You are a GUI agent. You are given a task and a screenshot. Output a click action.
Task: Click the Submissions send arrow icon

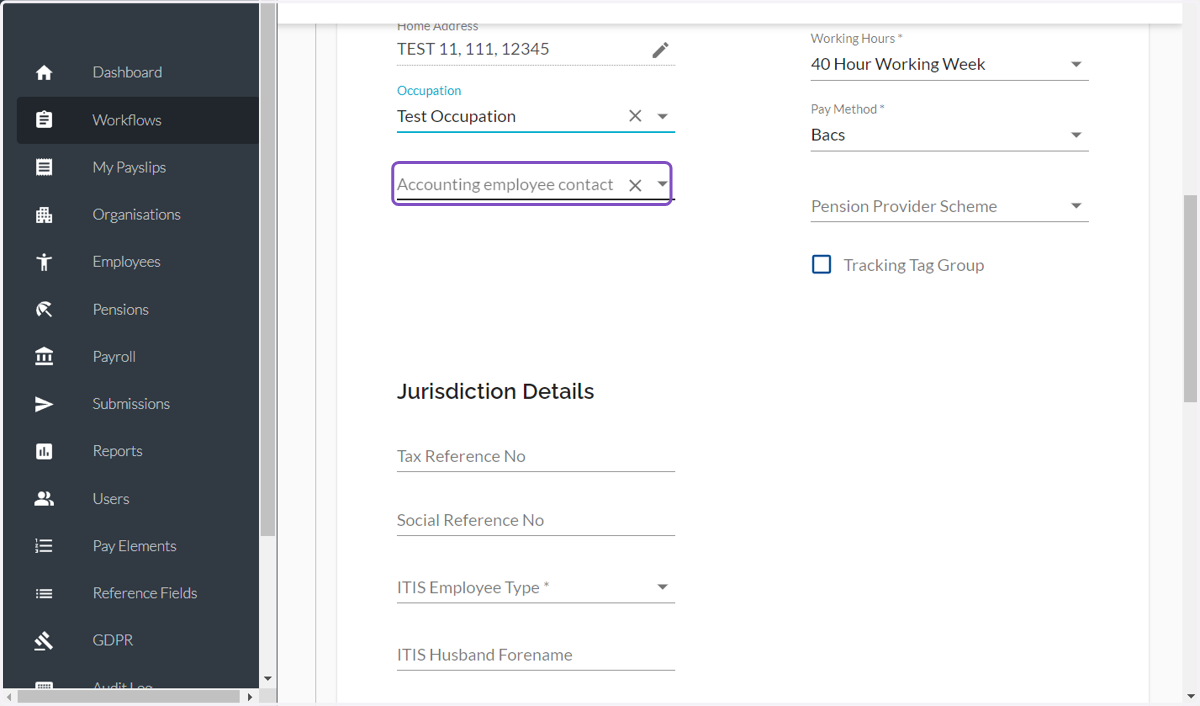[x=44, y=404]
